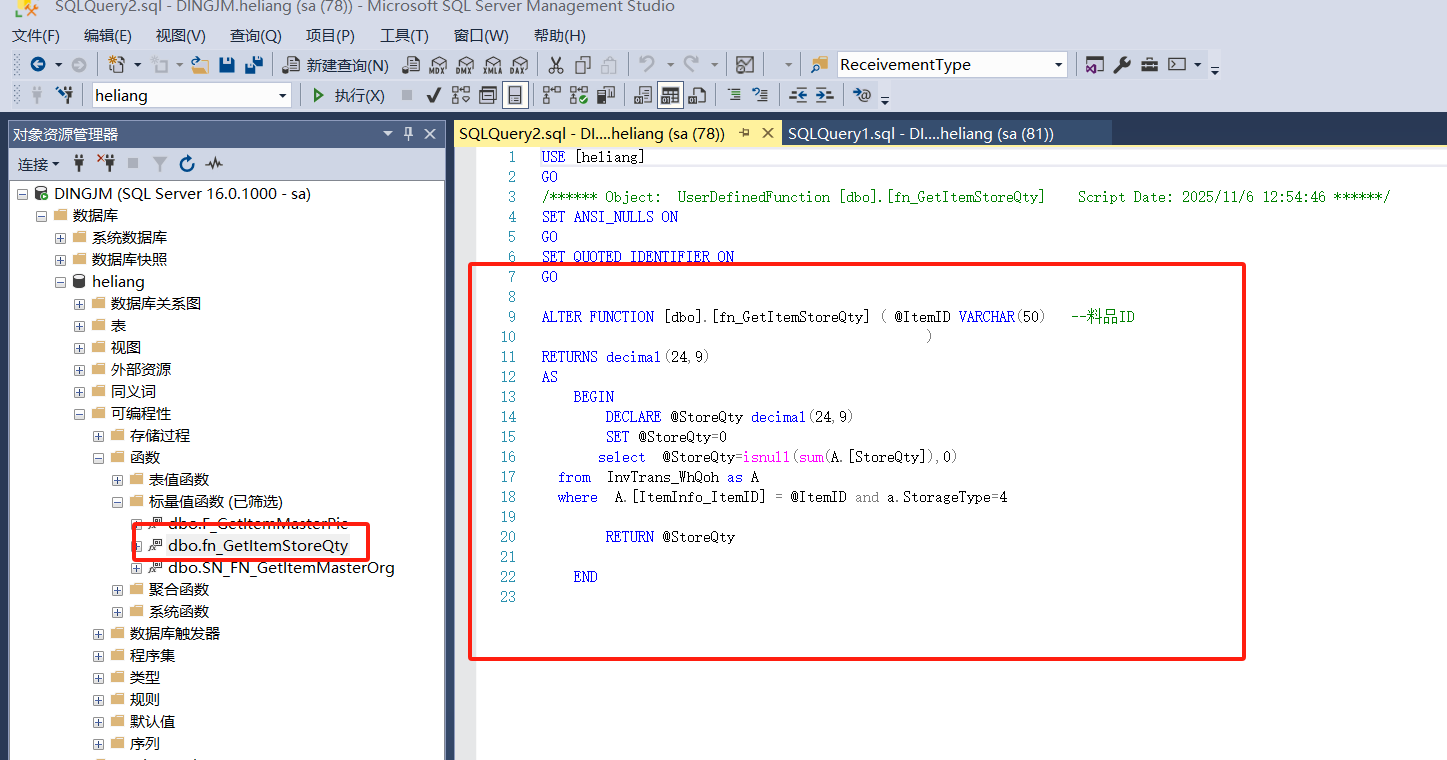The height and width of the screenshot is (760, 1447).
Task: Click the command window terminal icon
Action: pyautogui.click(x=1177, y=64)
